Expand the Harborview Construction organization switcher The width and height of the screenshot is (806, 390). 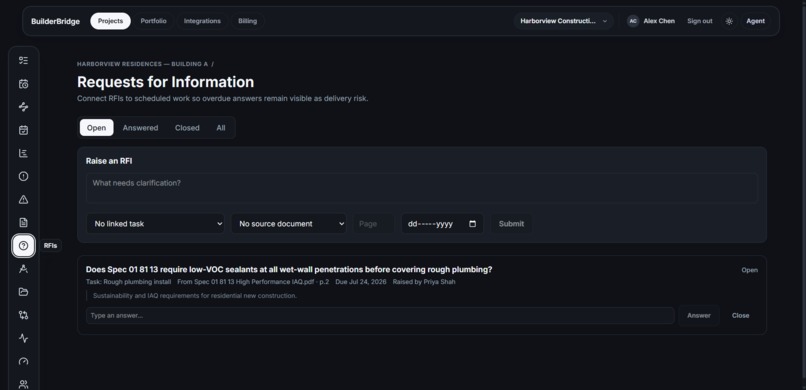[x=563, y=21]
